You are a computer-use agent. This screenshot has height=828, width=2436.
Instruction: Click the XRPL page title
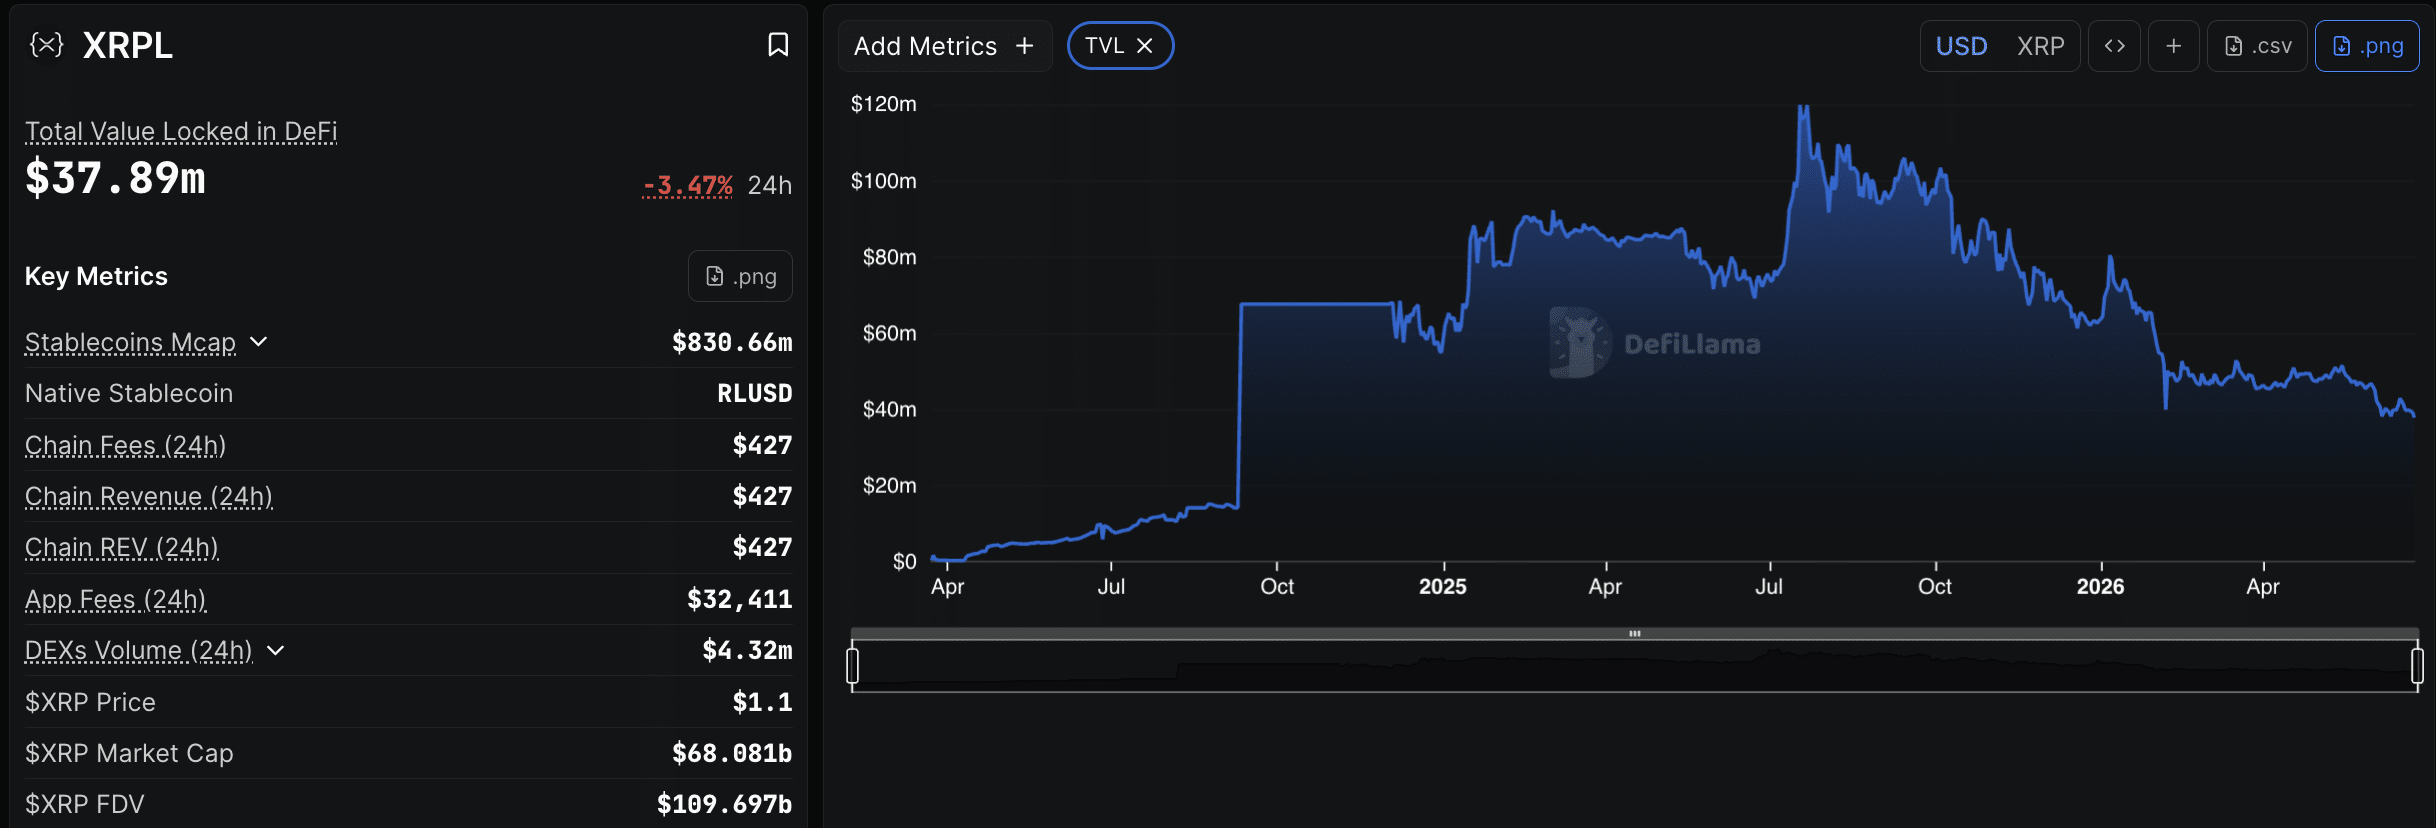(x=128, y=45)
